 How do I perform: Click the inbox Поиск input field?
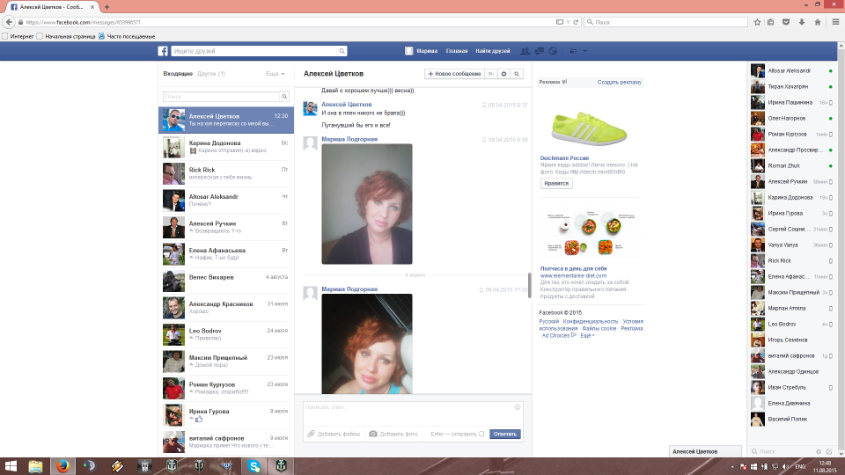tap(221, 97)
